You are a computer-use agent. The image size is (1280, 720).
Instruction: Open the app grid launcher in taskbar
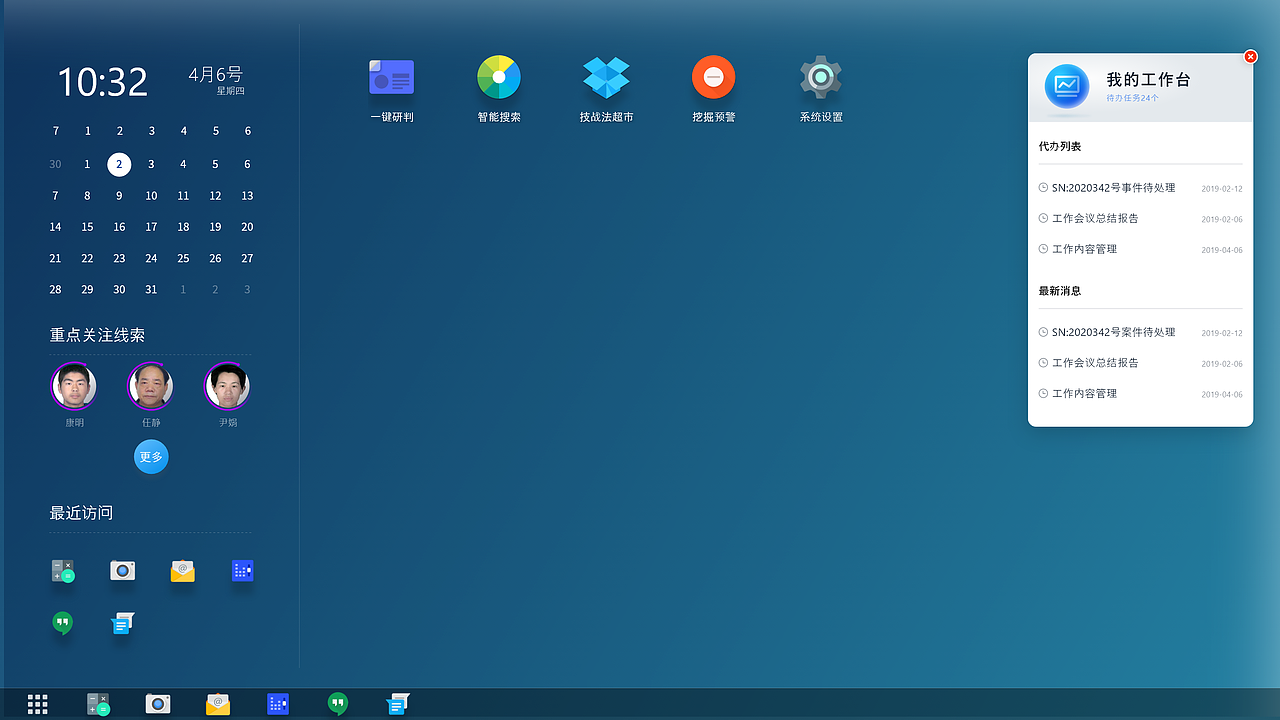pos(38,704)
